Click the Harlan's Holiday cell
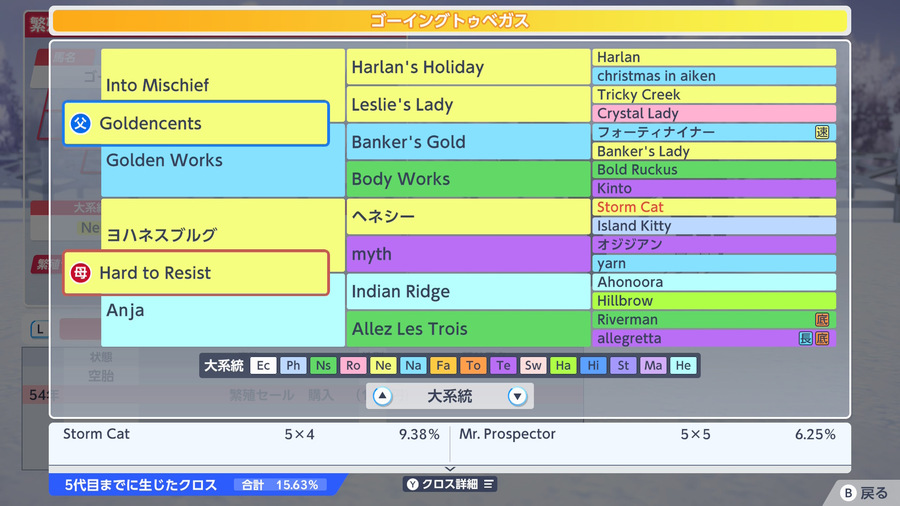The image size is (900, 506). (x=468, y=67)
